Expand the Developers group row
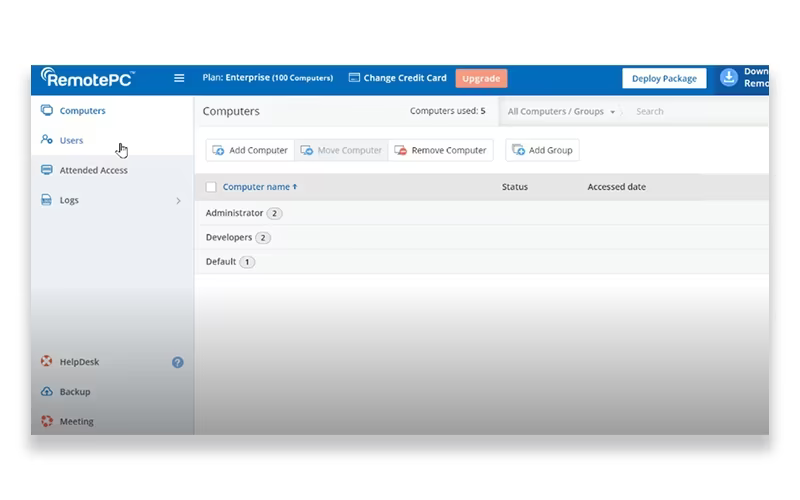800x500 pixels. coord(482,237)
